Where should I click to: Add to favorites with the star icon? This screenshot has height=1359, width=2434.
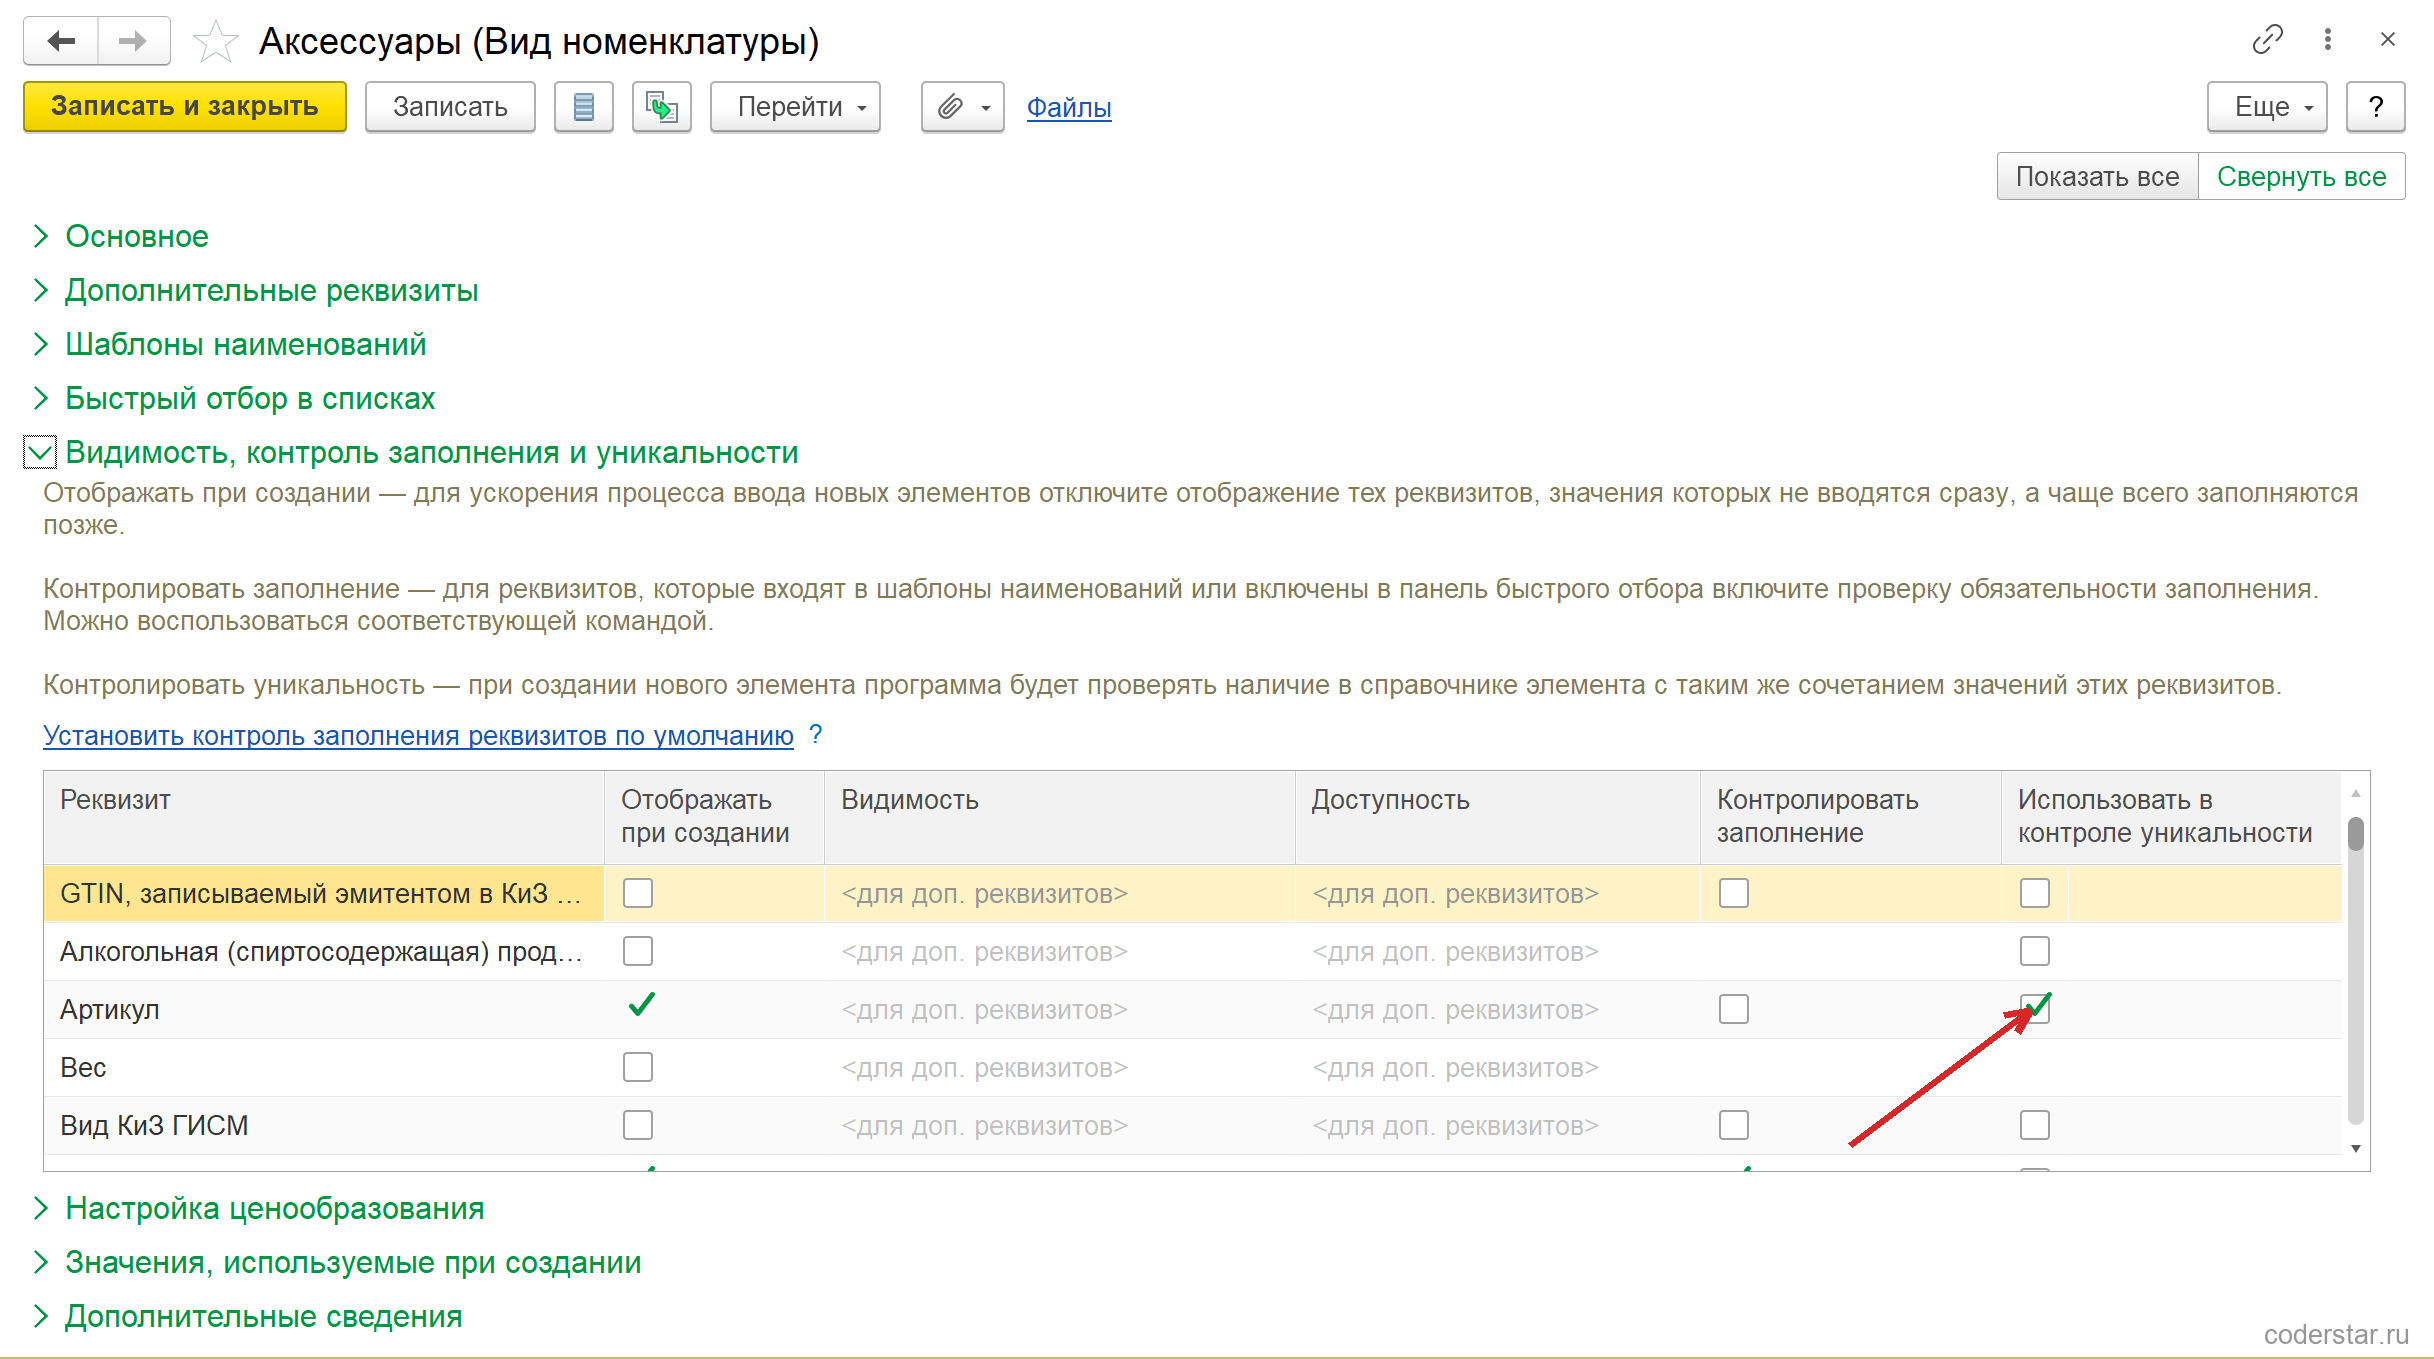pos(215,42)
